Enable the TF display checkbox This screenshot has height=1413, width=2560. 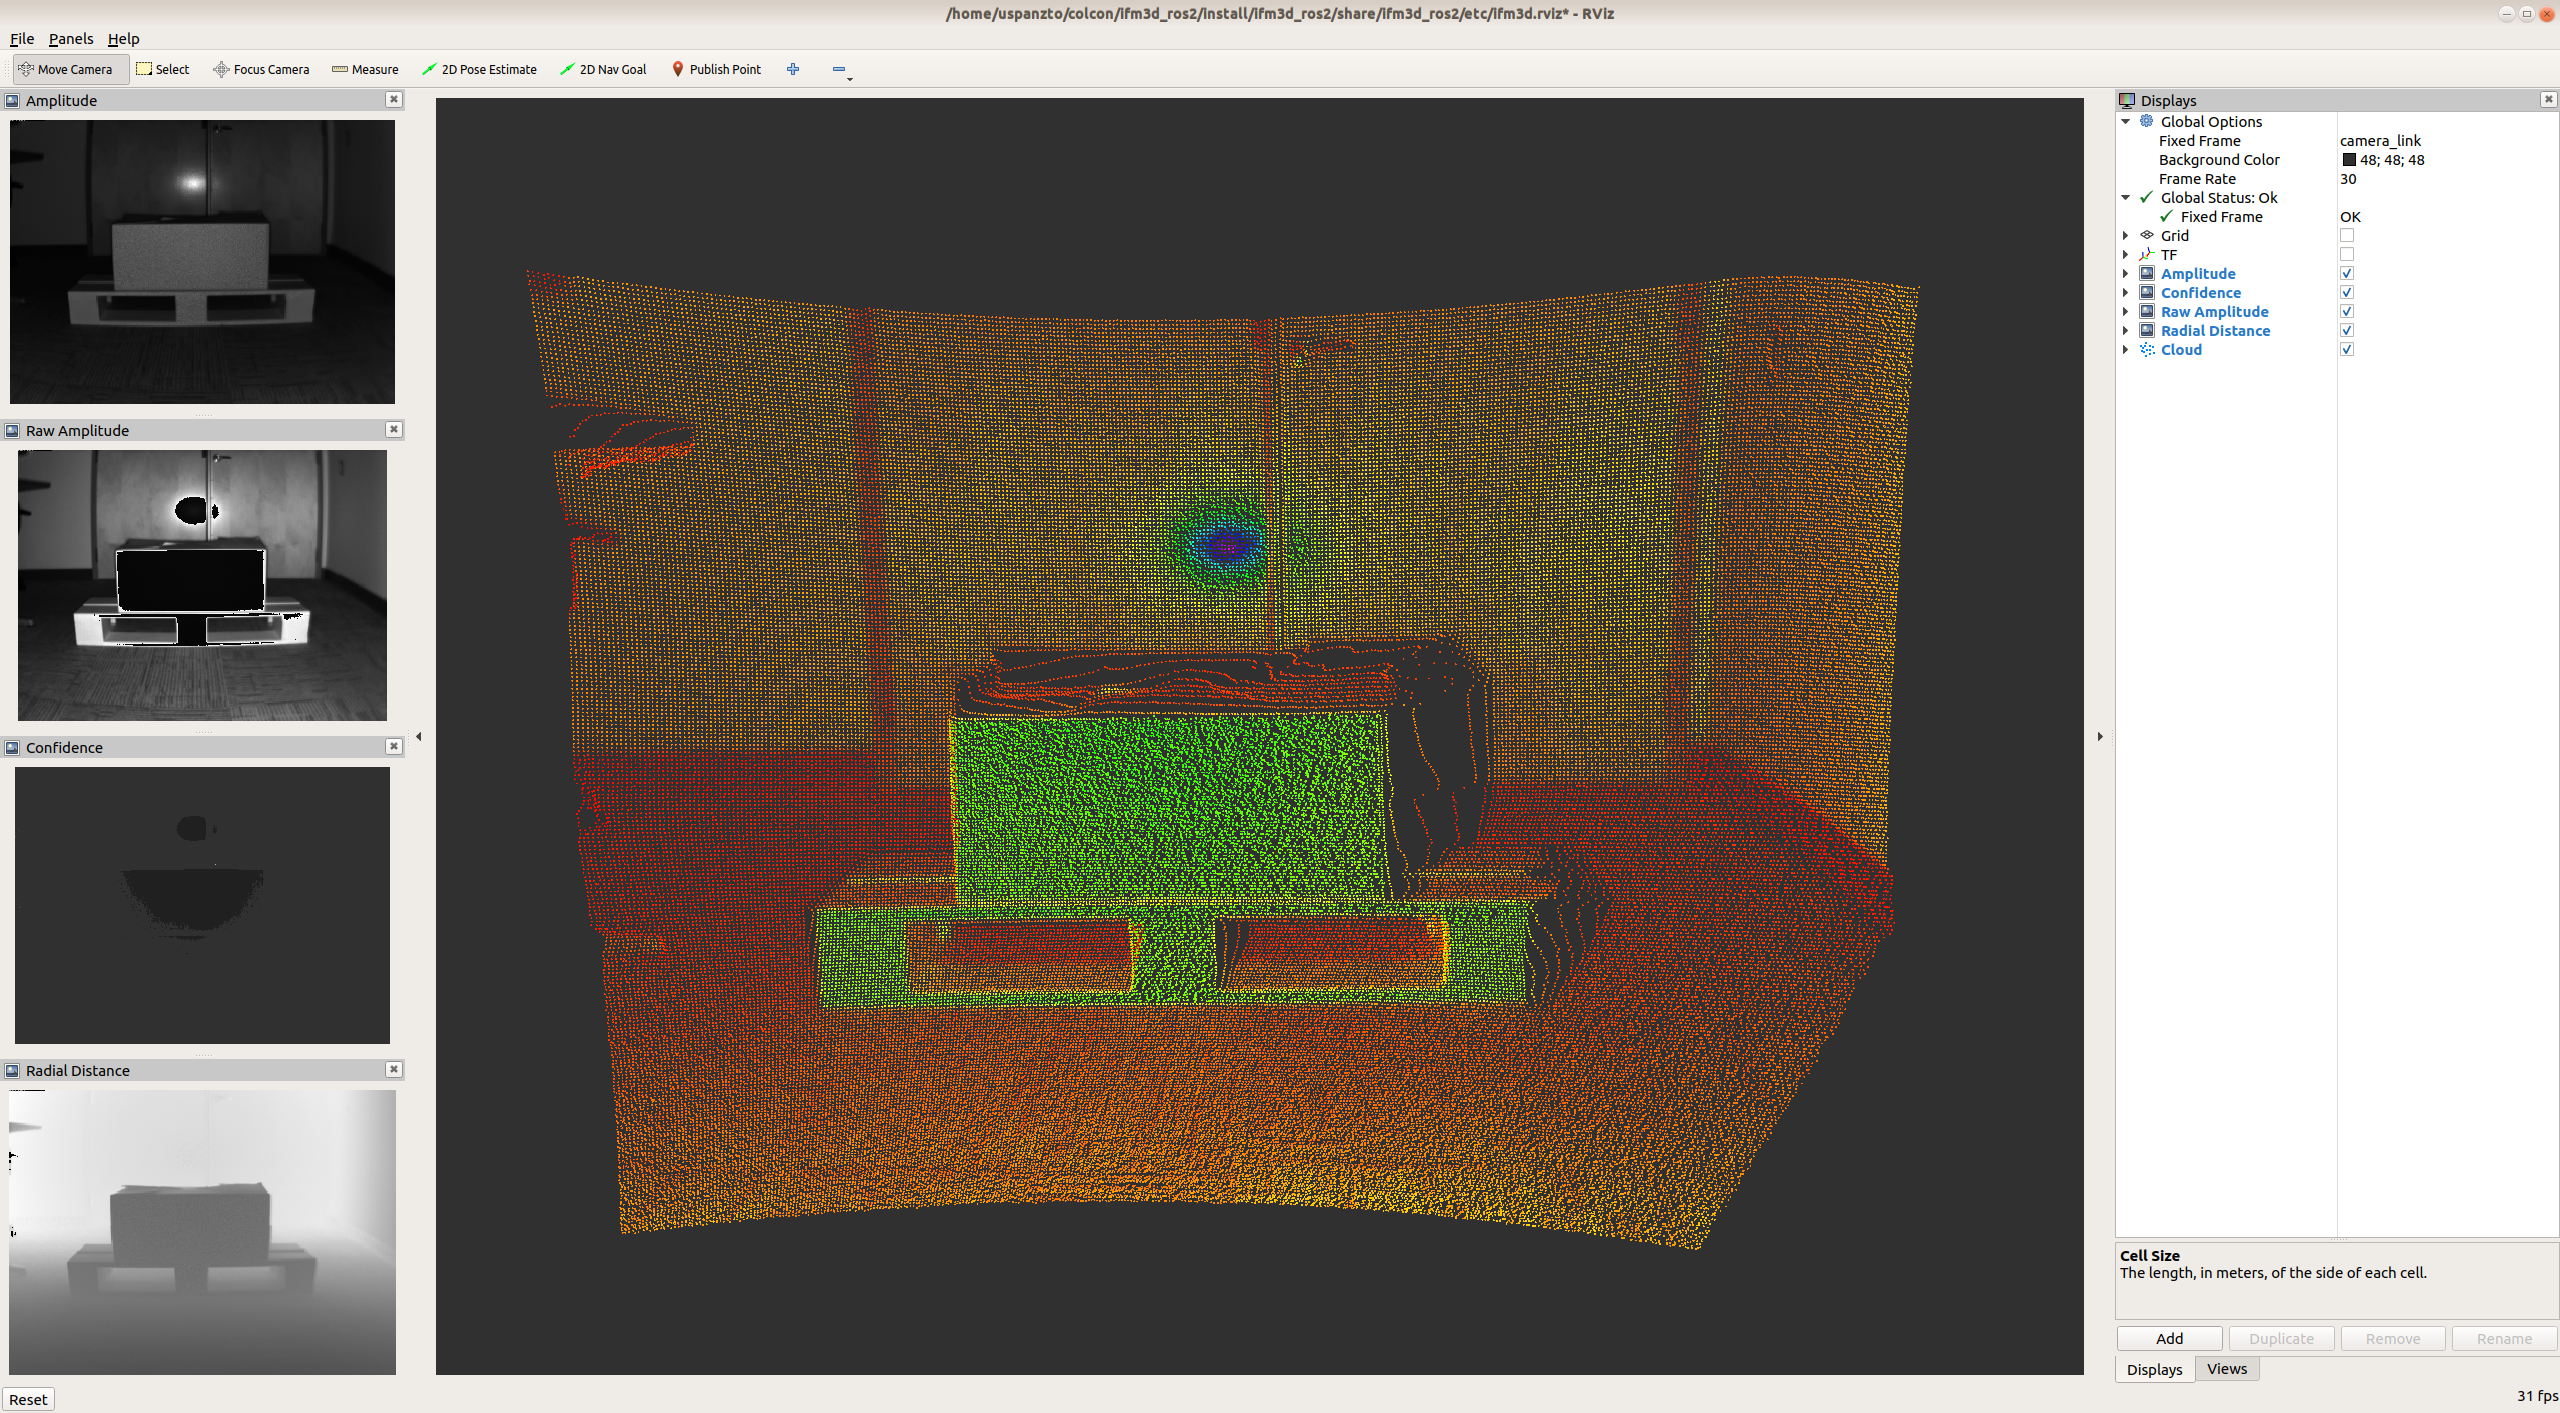coord(2347,255)
